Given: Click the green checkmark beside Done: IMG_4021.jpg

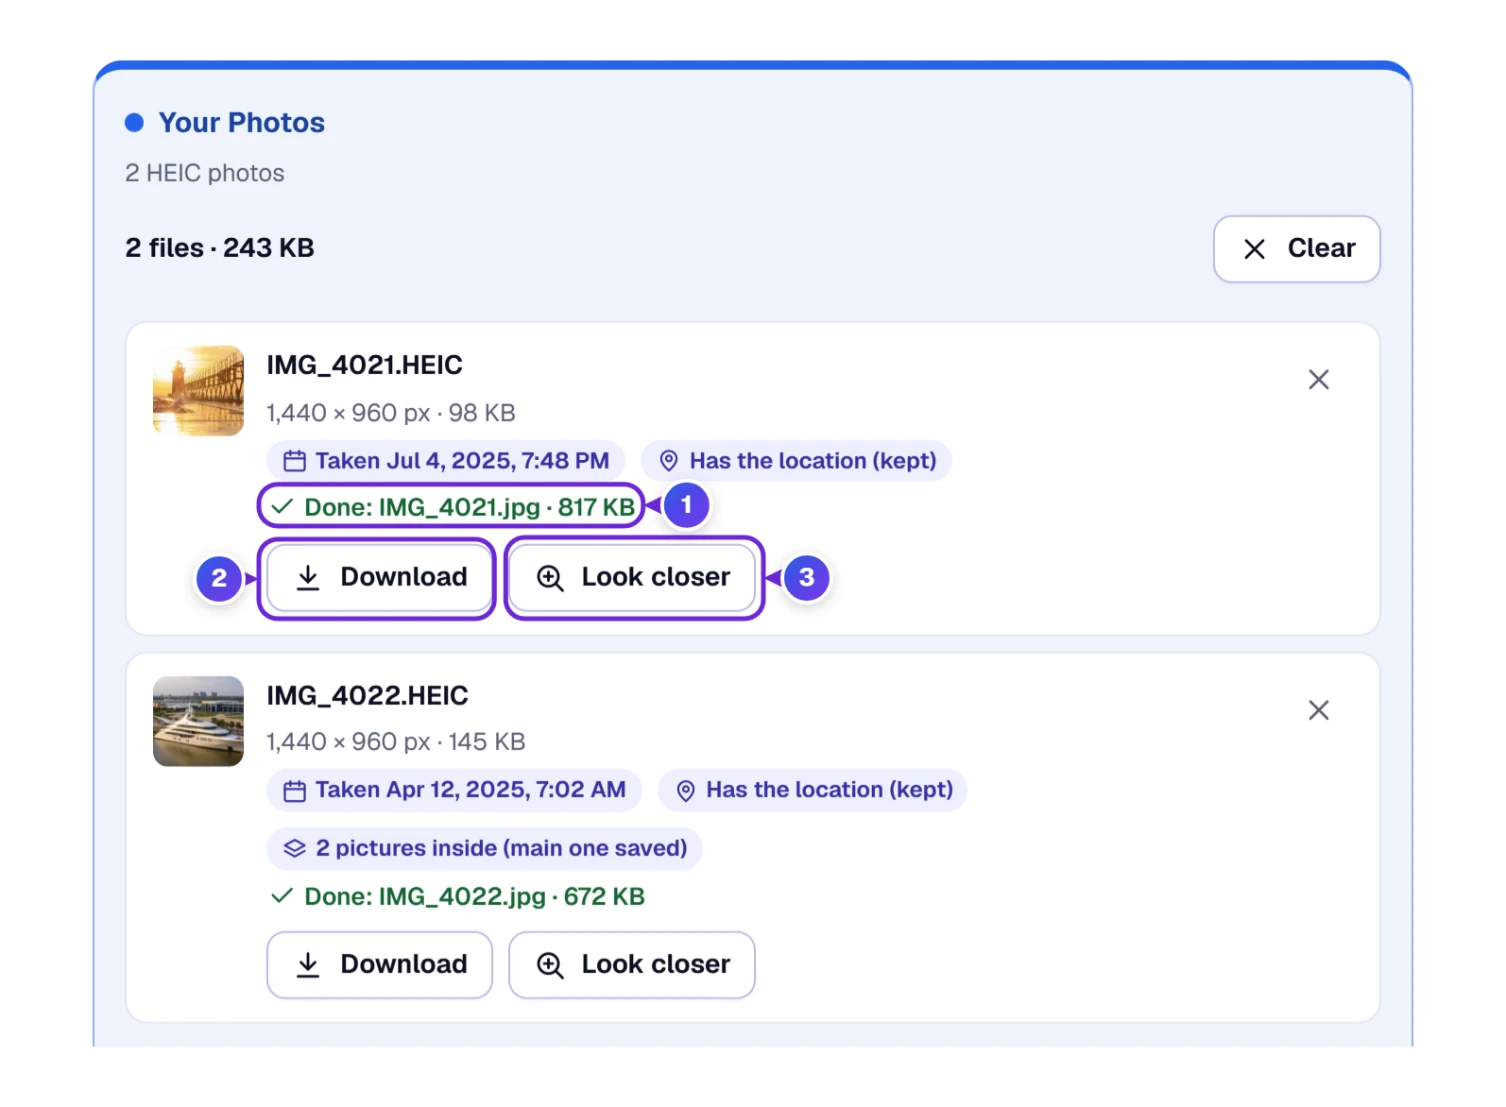Looking at the screenshot, I should (x=282, y=507).
